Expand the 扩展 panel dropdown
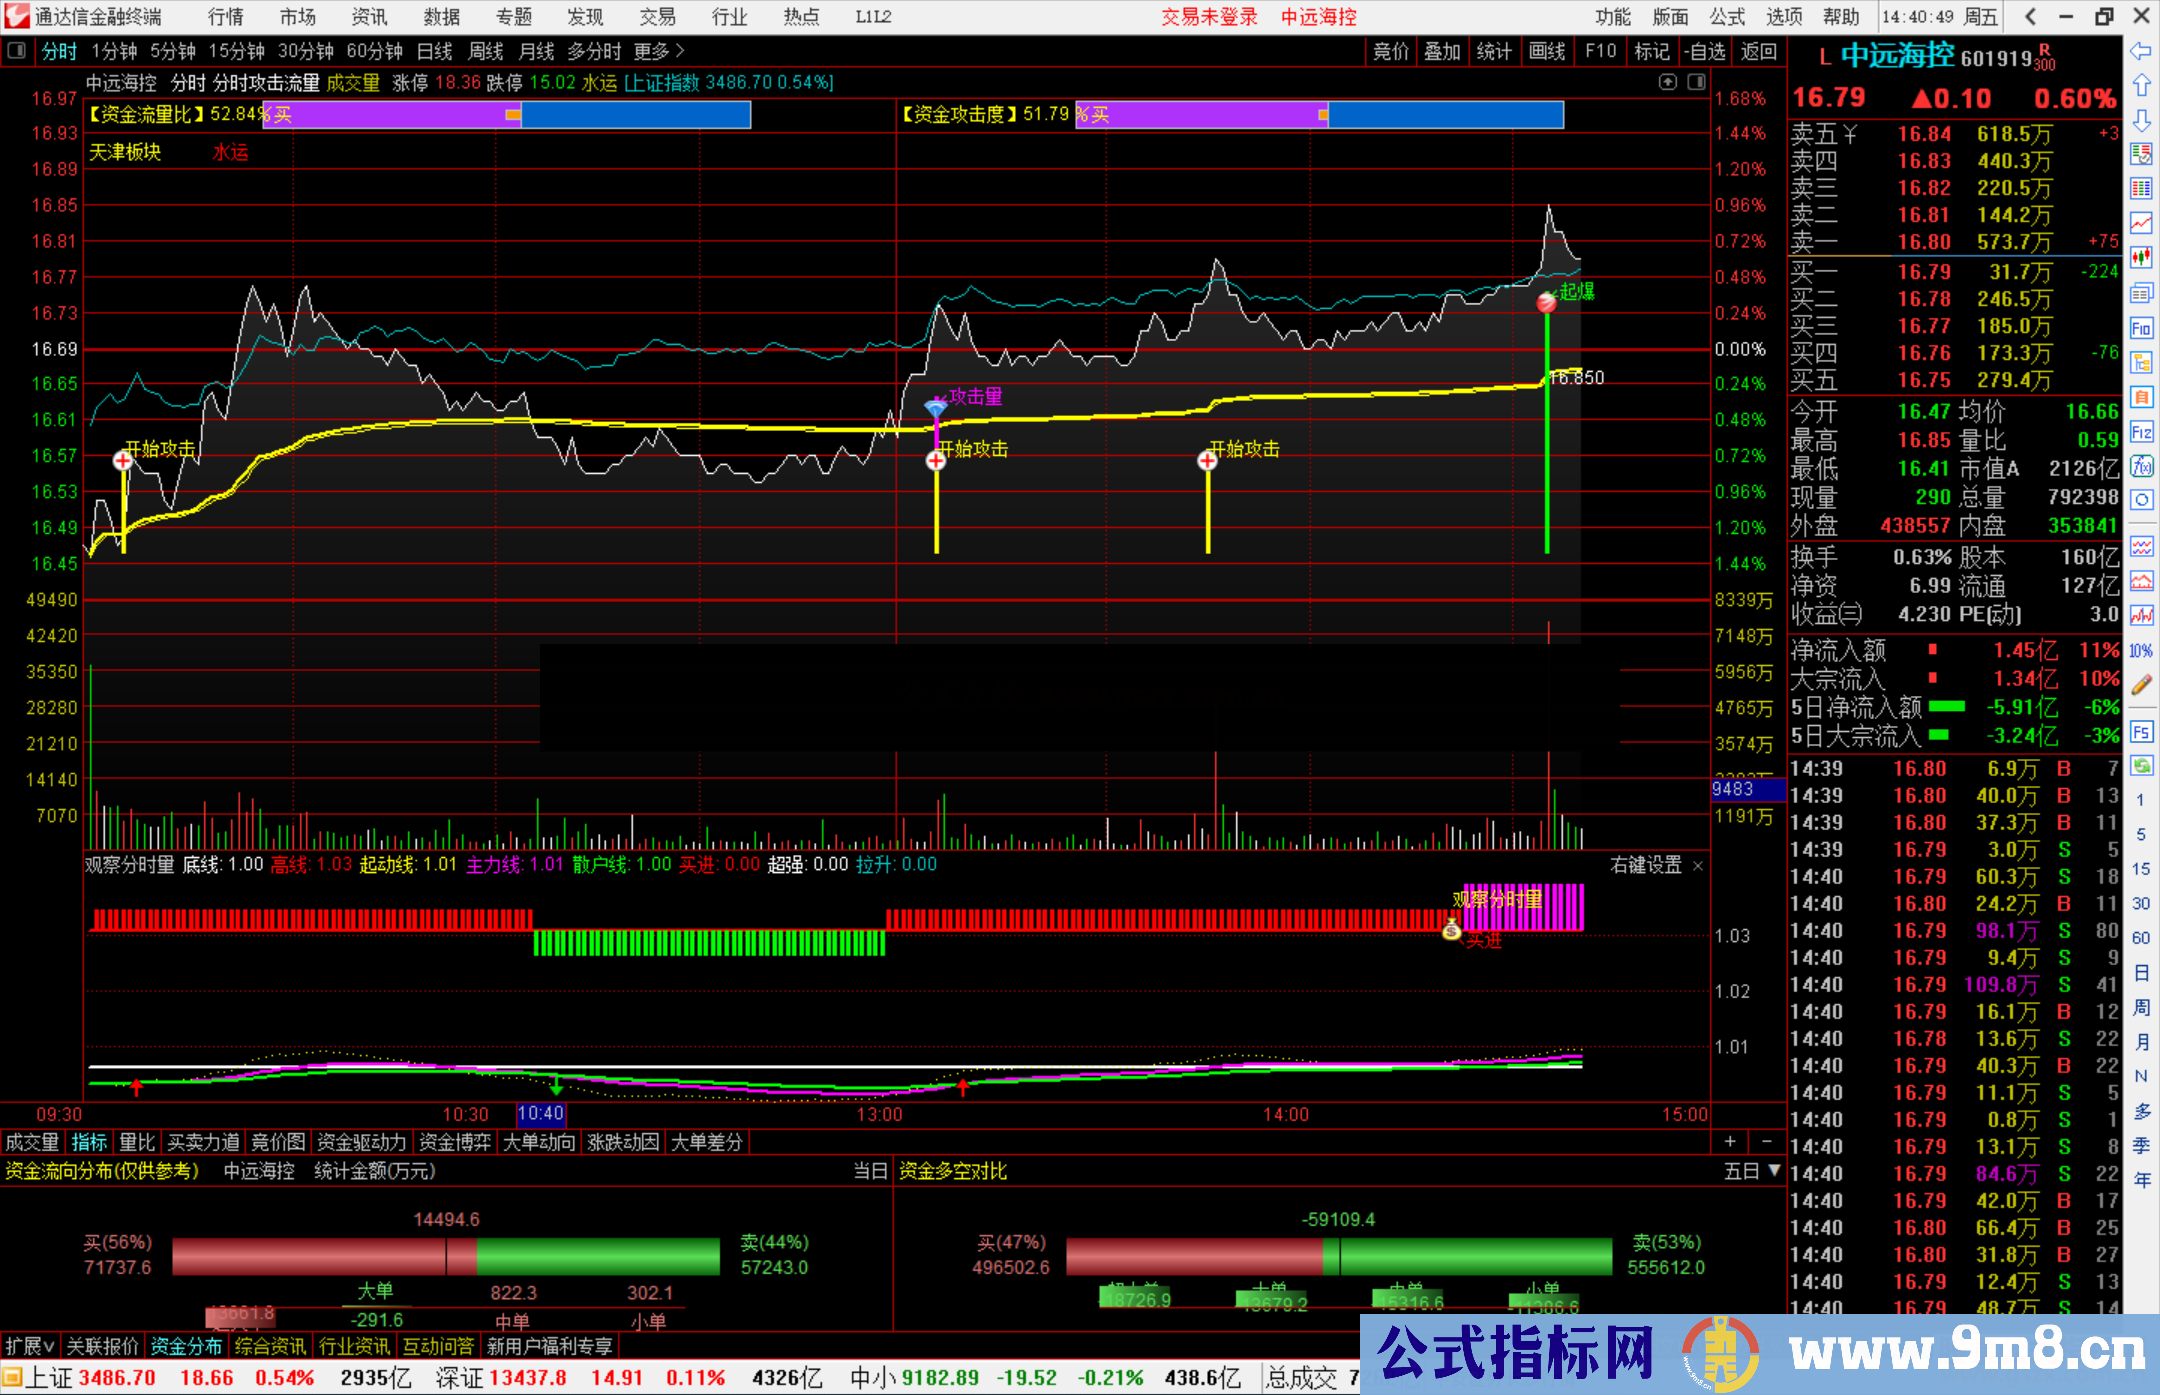 point(29,1346)
